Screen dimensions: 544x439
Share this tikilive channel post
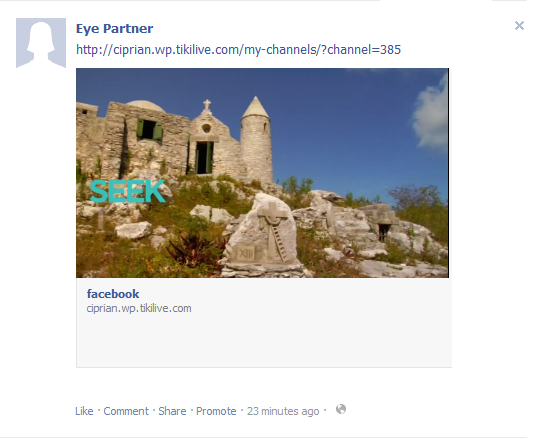(172, 411)
